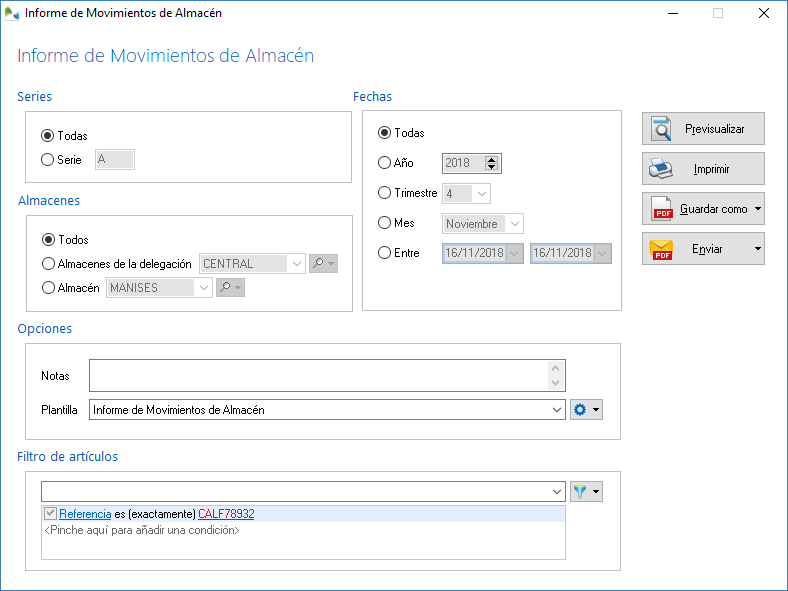
Task: Open the MANISES warehouse dropdown
Action: coord(203,288)
